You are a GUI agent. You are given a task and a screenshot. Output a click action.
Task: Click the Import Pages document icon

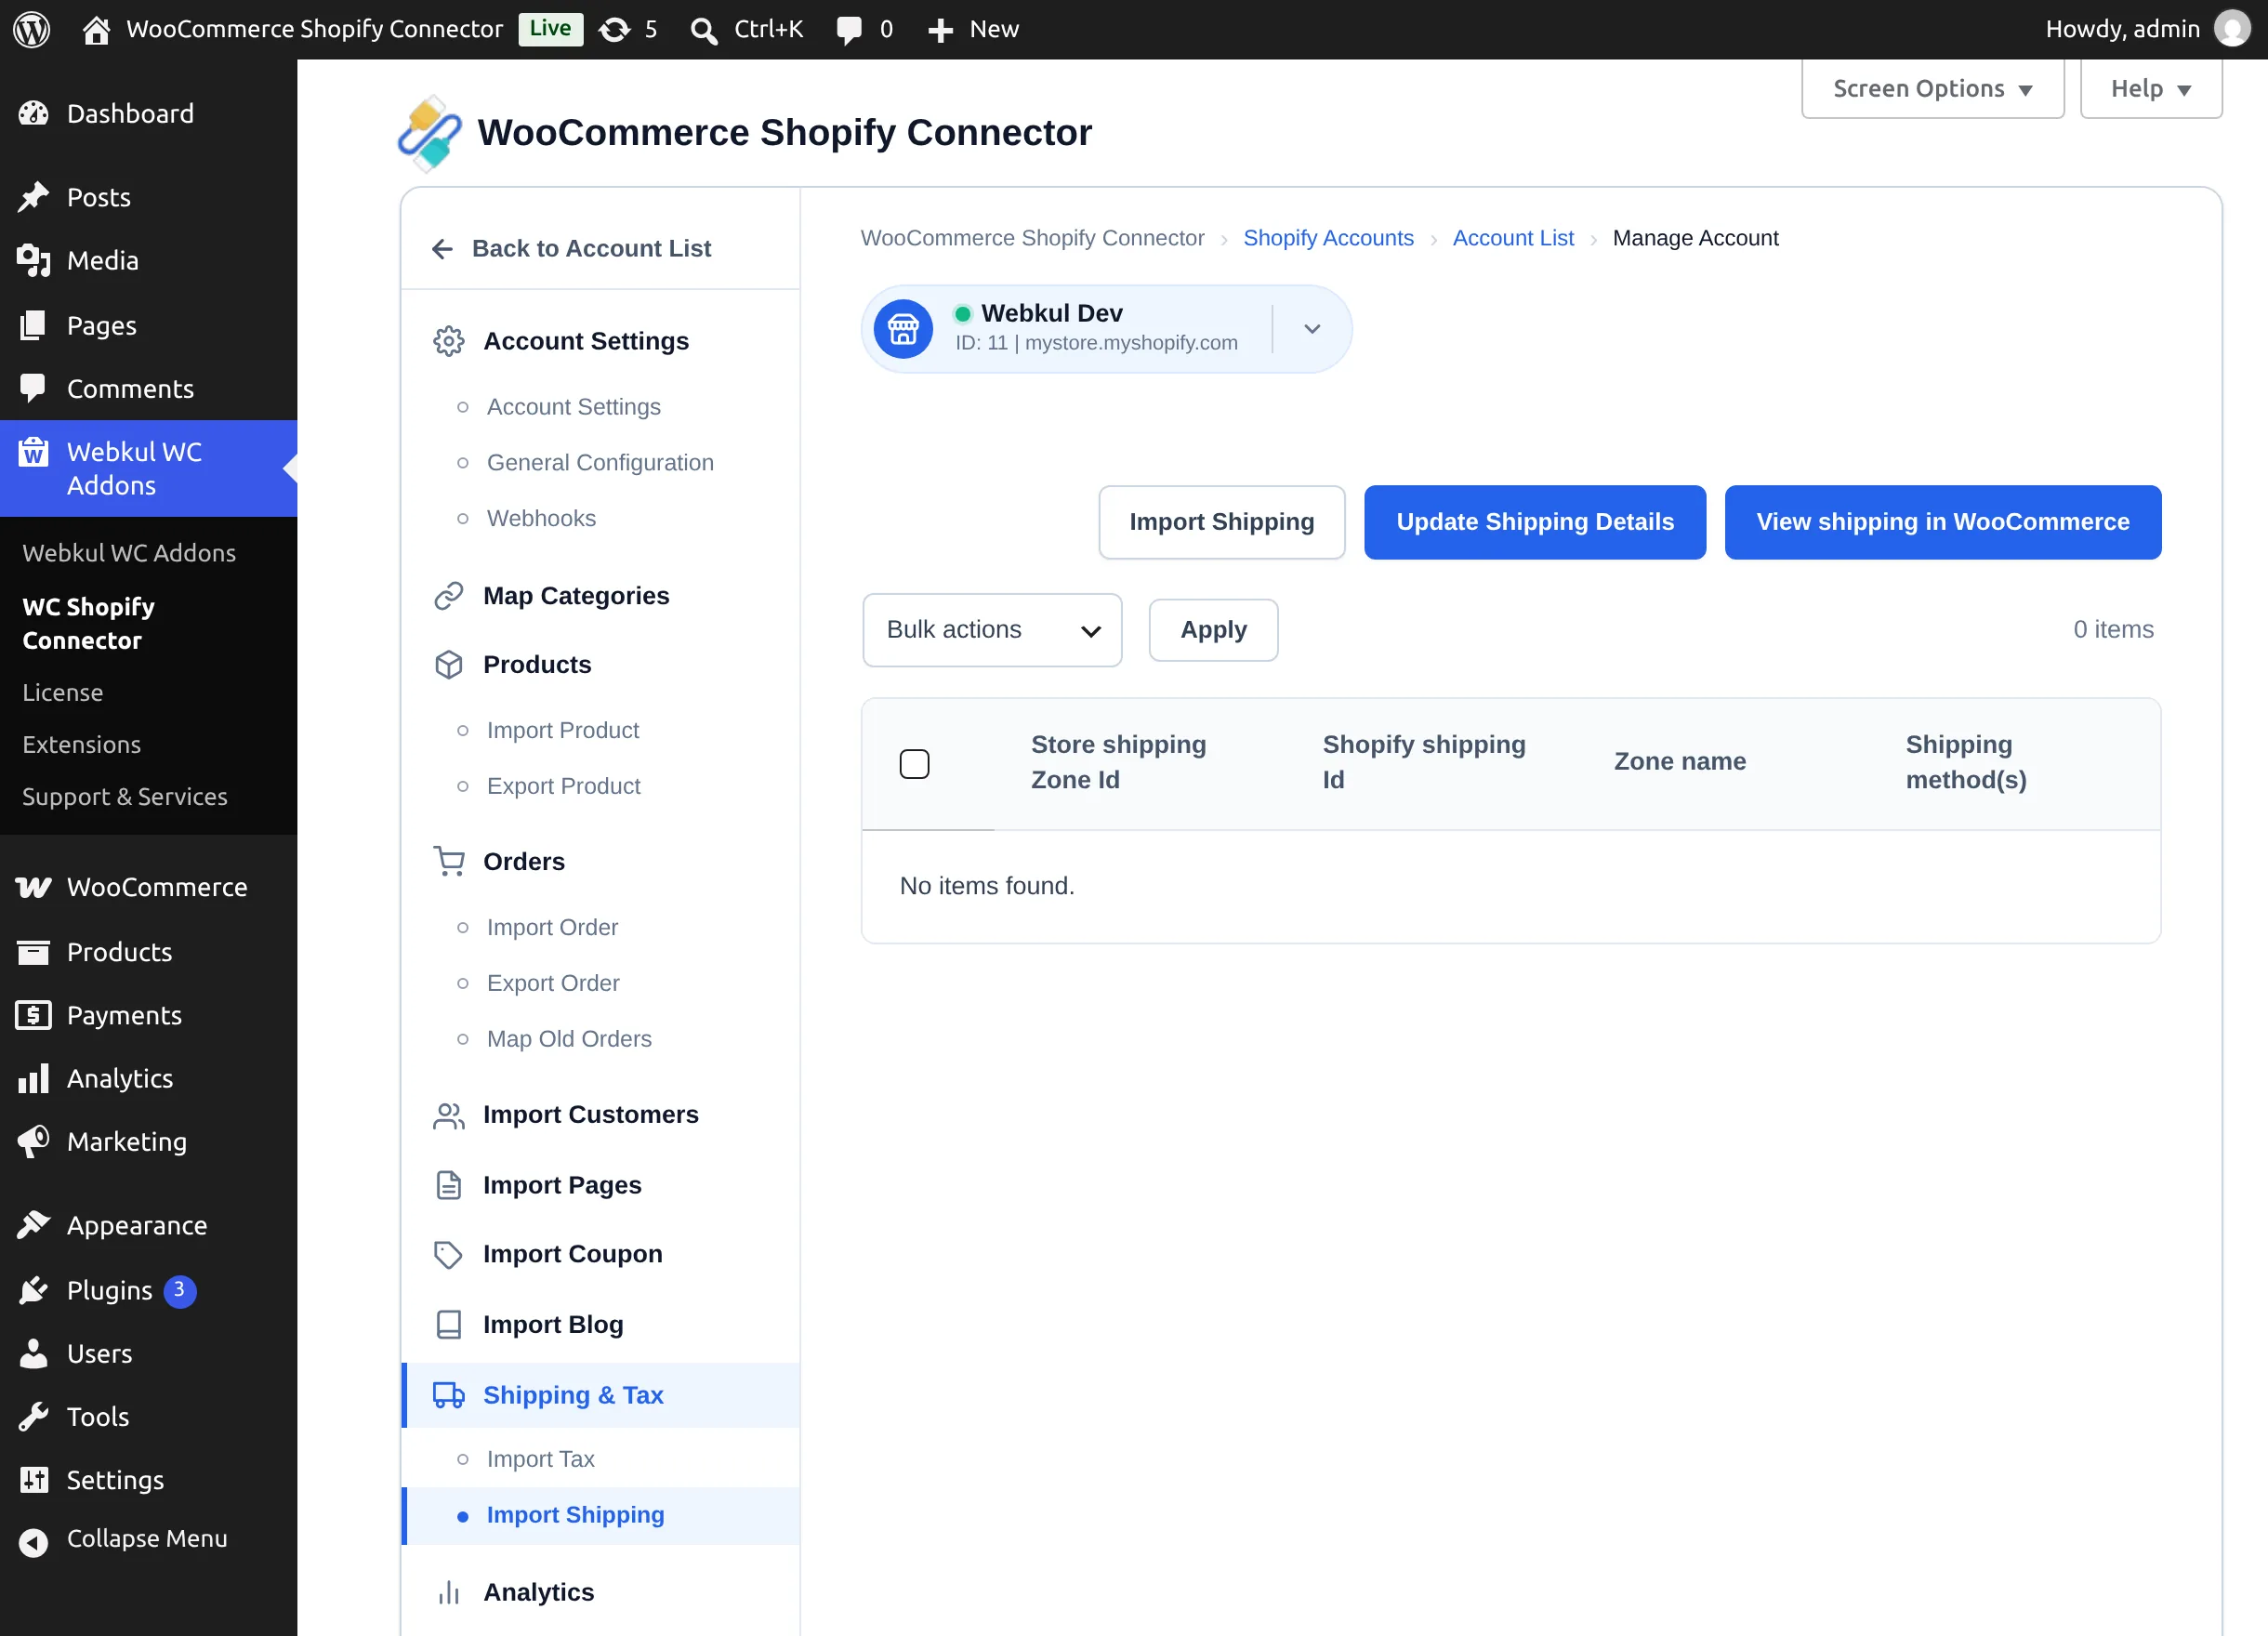coord(448,1185)
